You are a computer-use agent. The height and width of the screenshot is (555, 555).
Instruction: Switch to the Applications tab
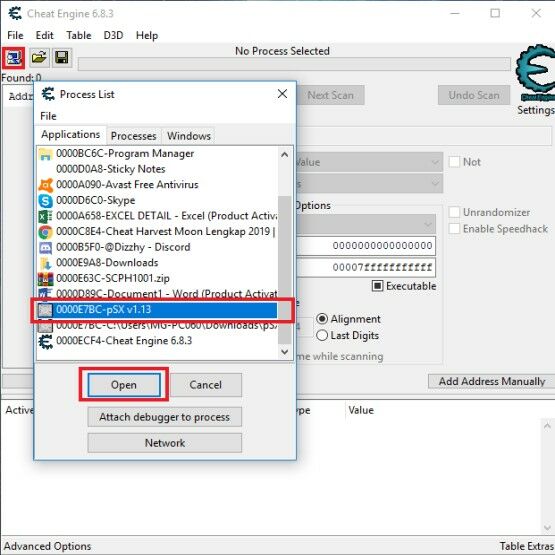coord(70,135)
